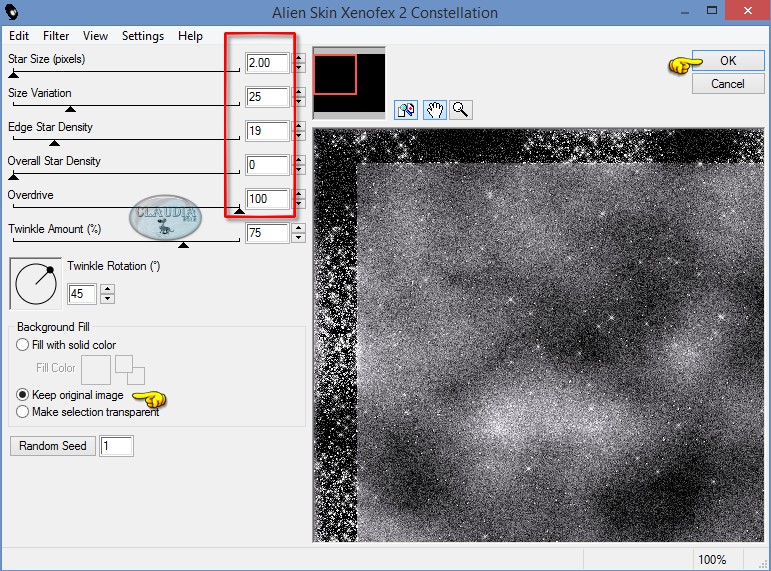This screenshot has height=571, width=771.
Task: Click the Overdrive slider handle
Action: coord(239,210)
